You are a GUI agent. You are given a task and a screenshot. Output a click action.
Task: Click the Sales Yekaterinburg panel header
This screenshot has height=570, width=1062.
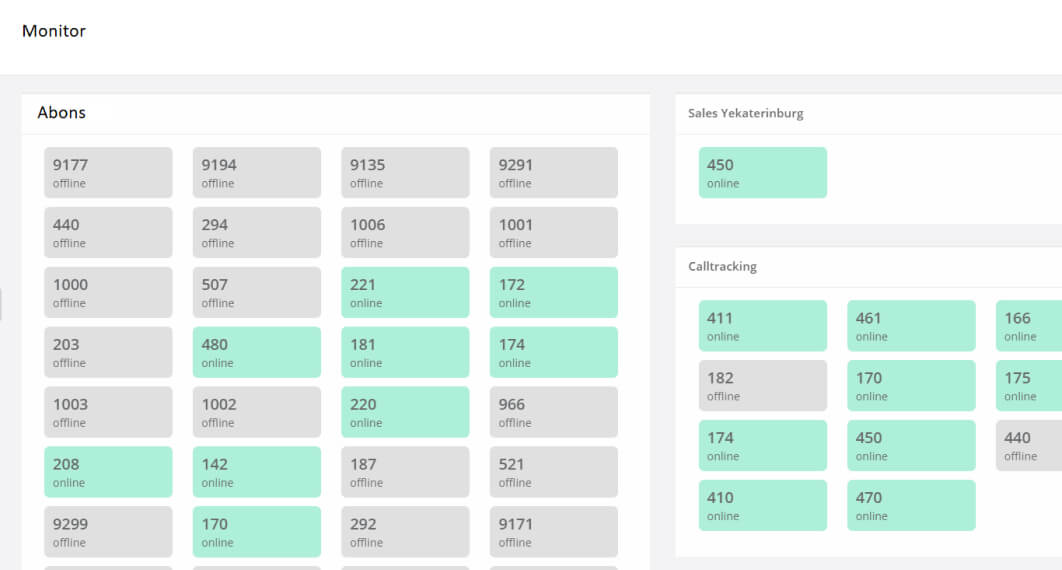click(x=745, y=114)
